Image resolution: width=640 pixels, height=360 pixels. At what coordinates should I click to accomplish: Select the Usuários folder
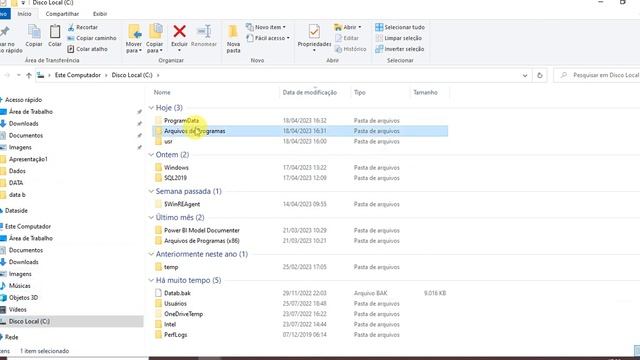tap(300, 304)
